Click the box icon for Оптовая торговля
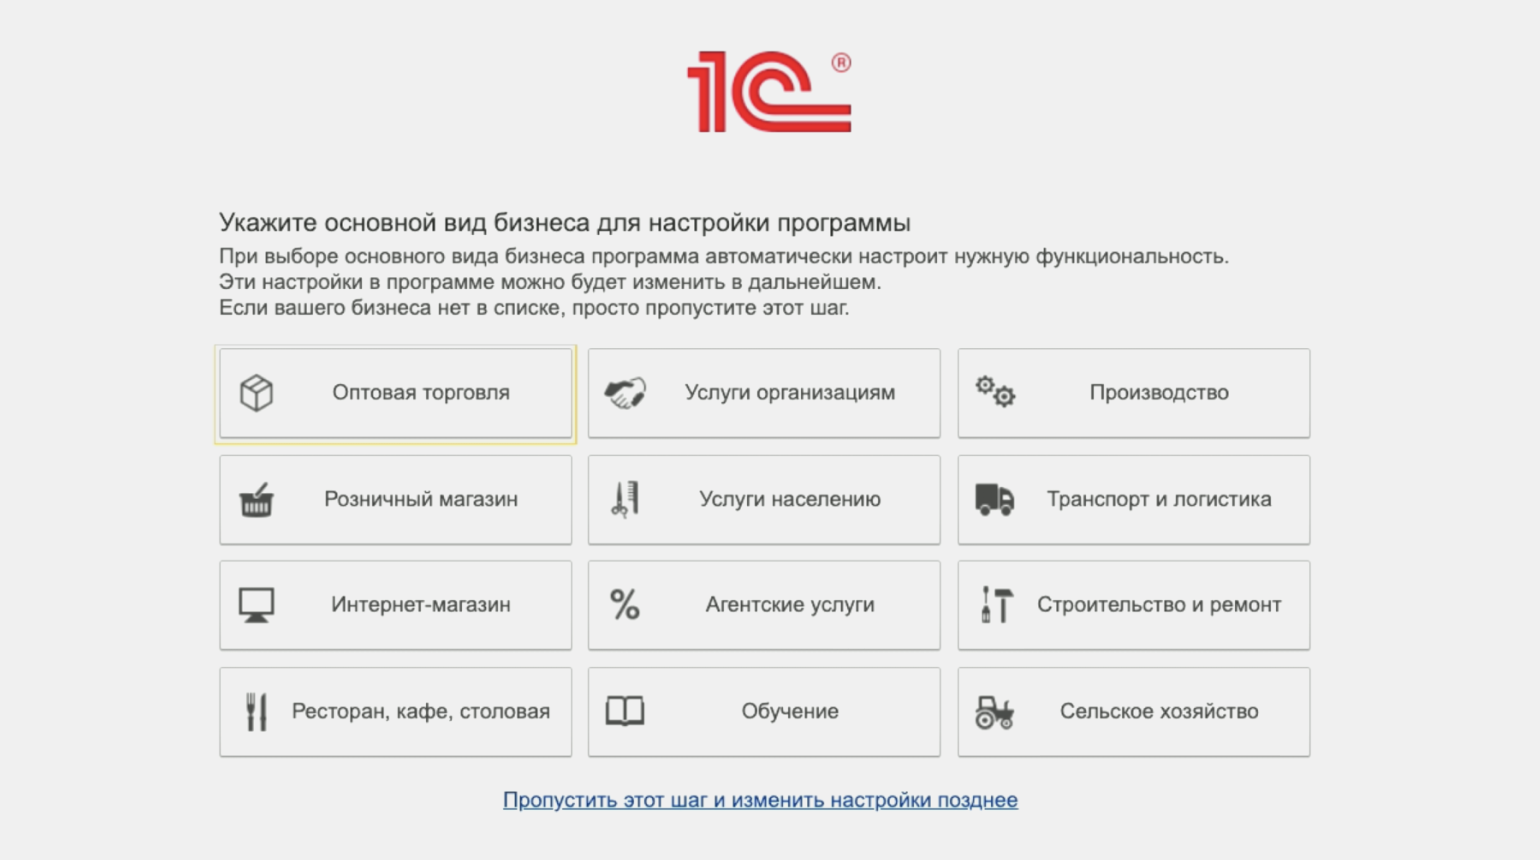The image size is (1540, 860). point(256,393)
